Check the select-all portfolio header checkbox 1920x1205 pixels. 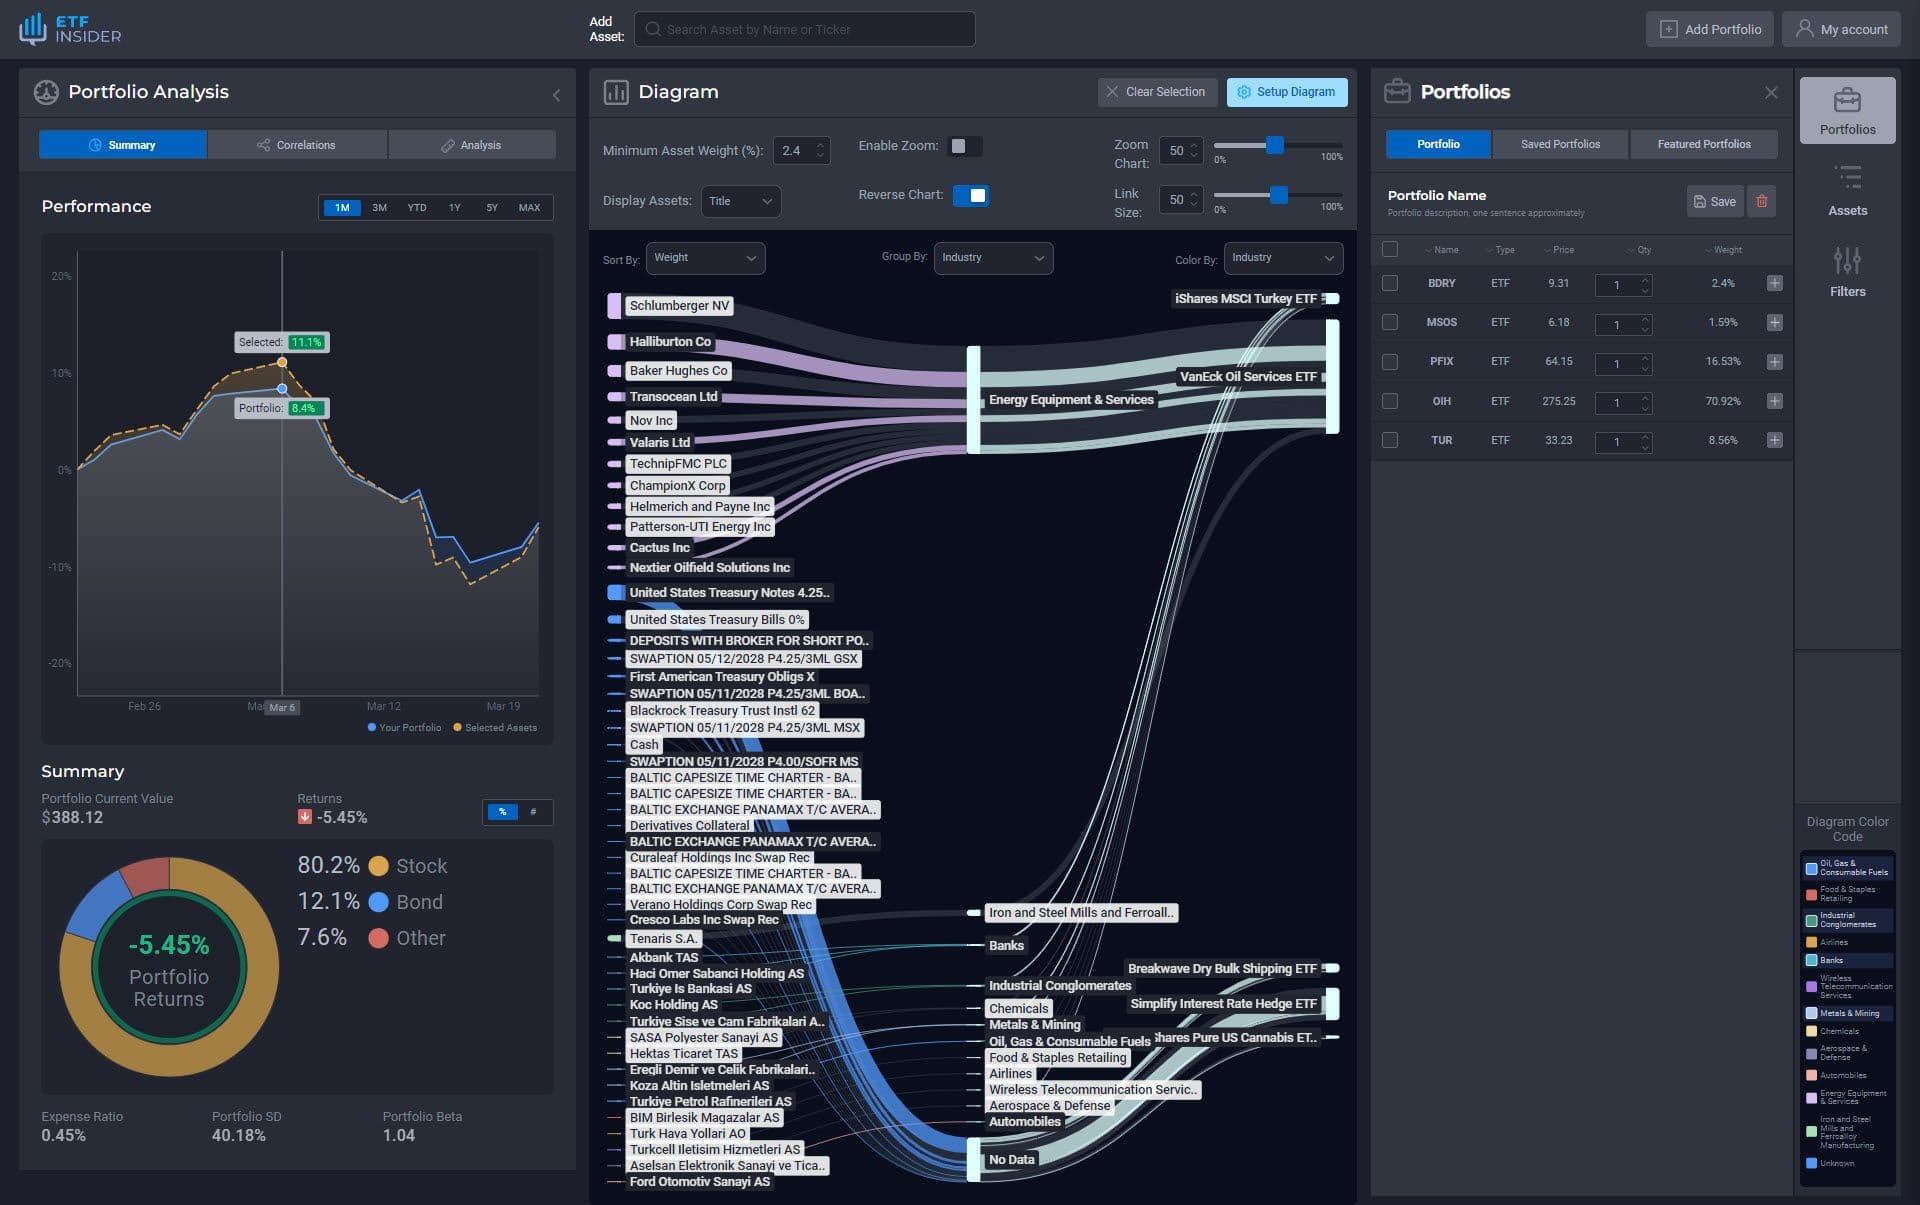click(1390, 249)
